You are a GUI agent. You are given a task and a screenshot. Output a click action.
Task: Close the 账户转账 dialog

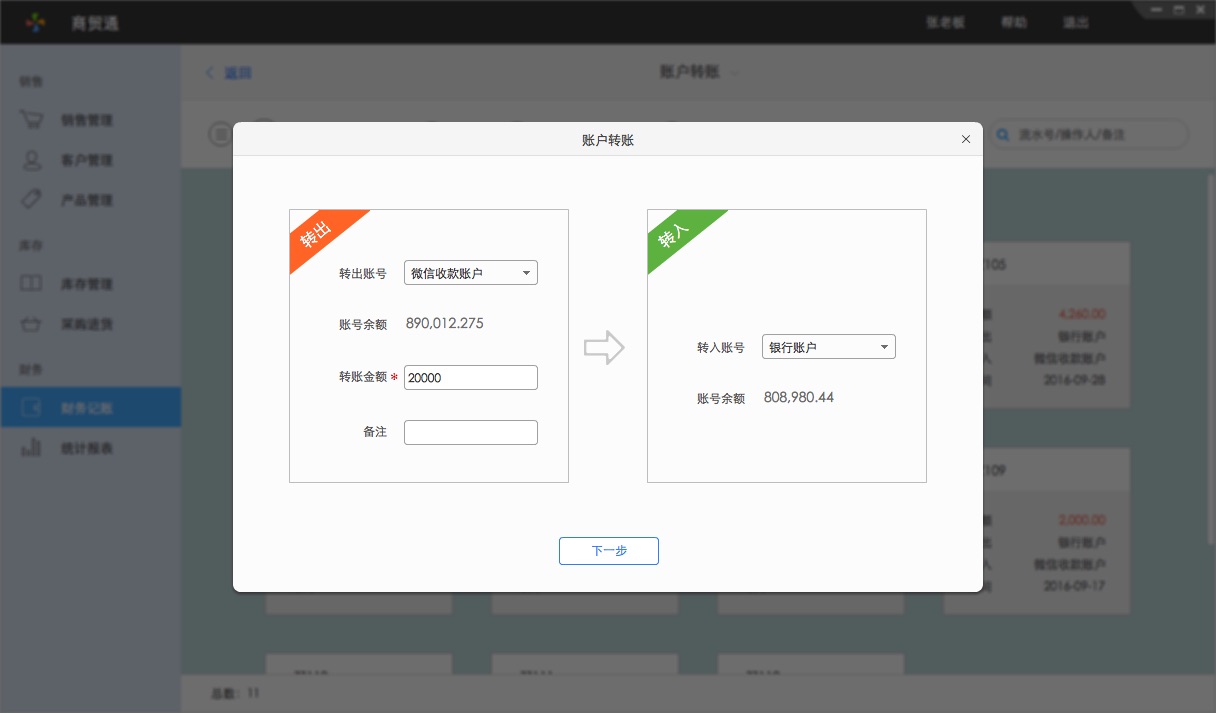click(965, 139)
